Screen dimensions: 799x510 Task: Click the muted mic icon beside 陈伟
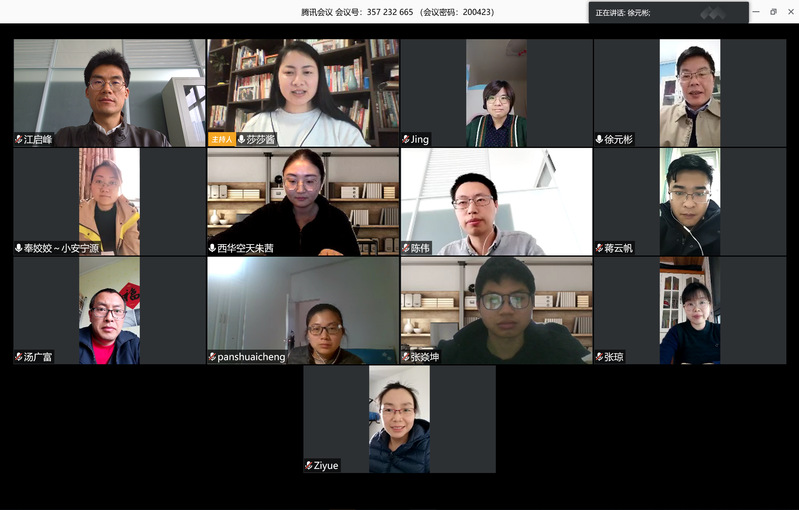click(406, 248)
